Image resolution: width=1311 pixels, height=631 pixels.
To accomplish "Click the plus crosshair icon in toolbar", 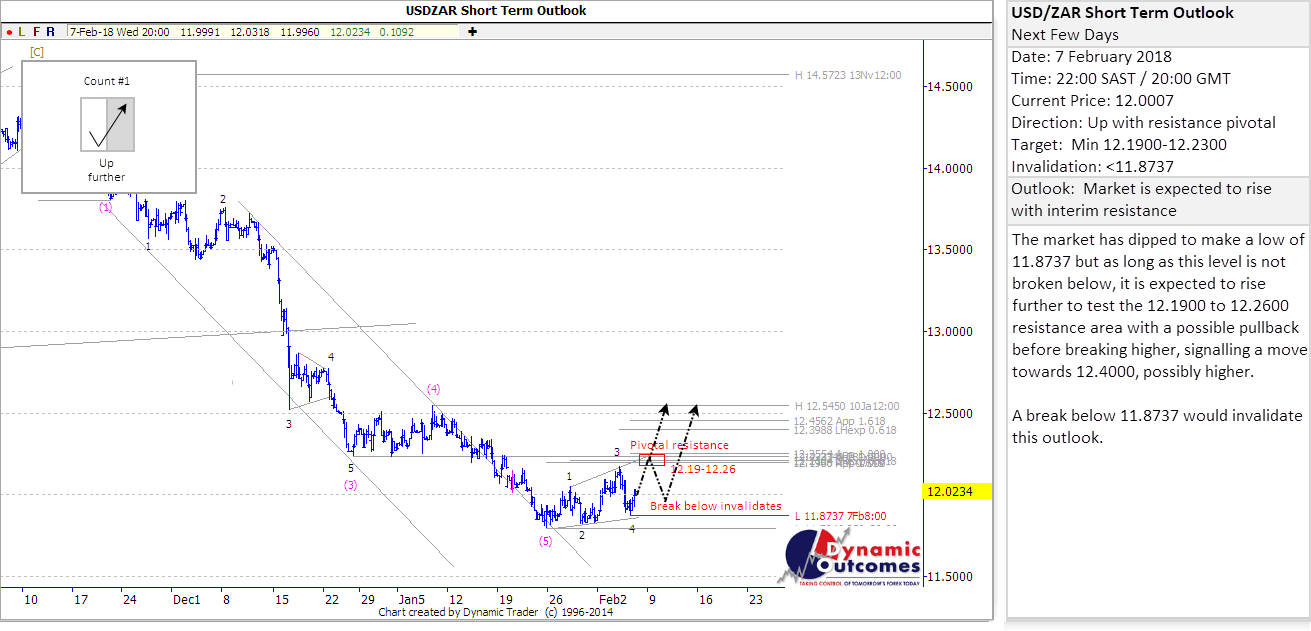I will (x=472, y=32).
